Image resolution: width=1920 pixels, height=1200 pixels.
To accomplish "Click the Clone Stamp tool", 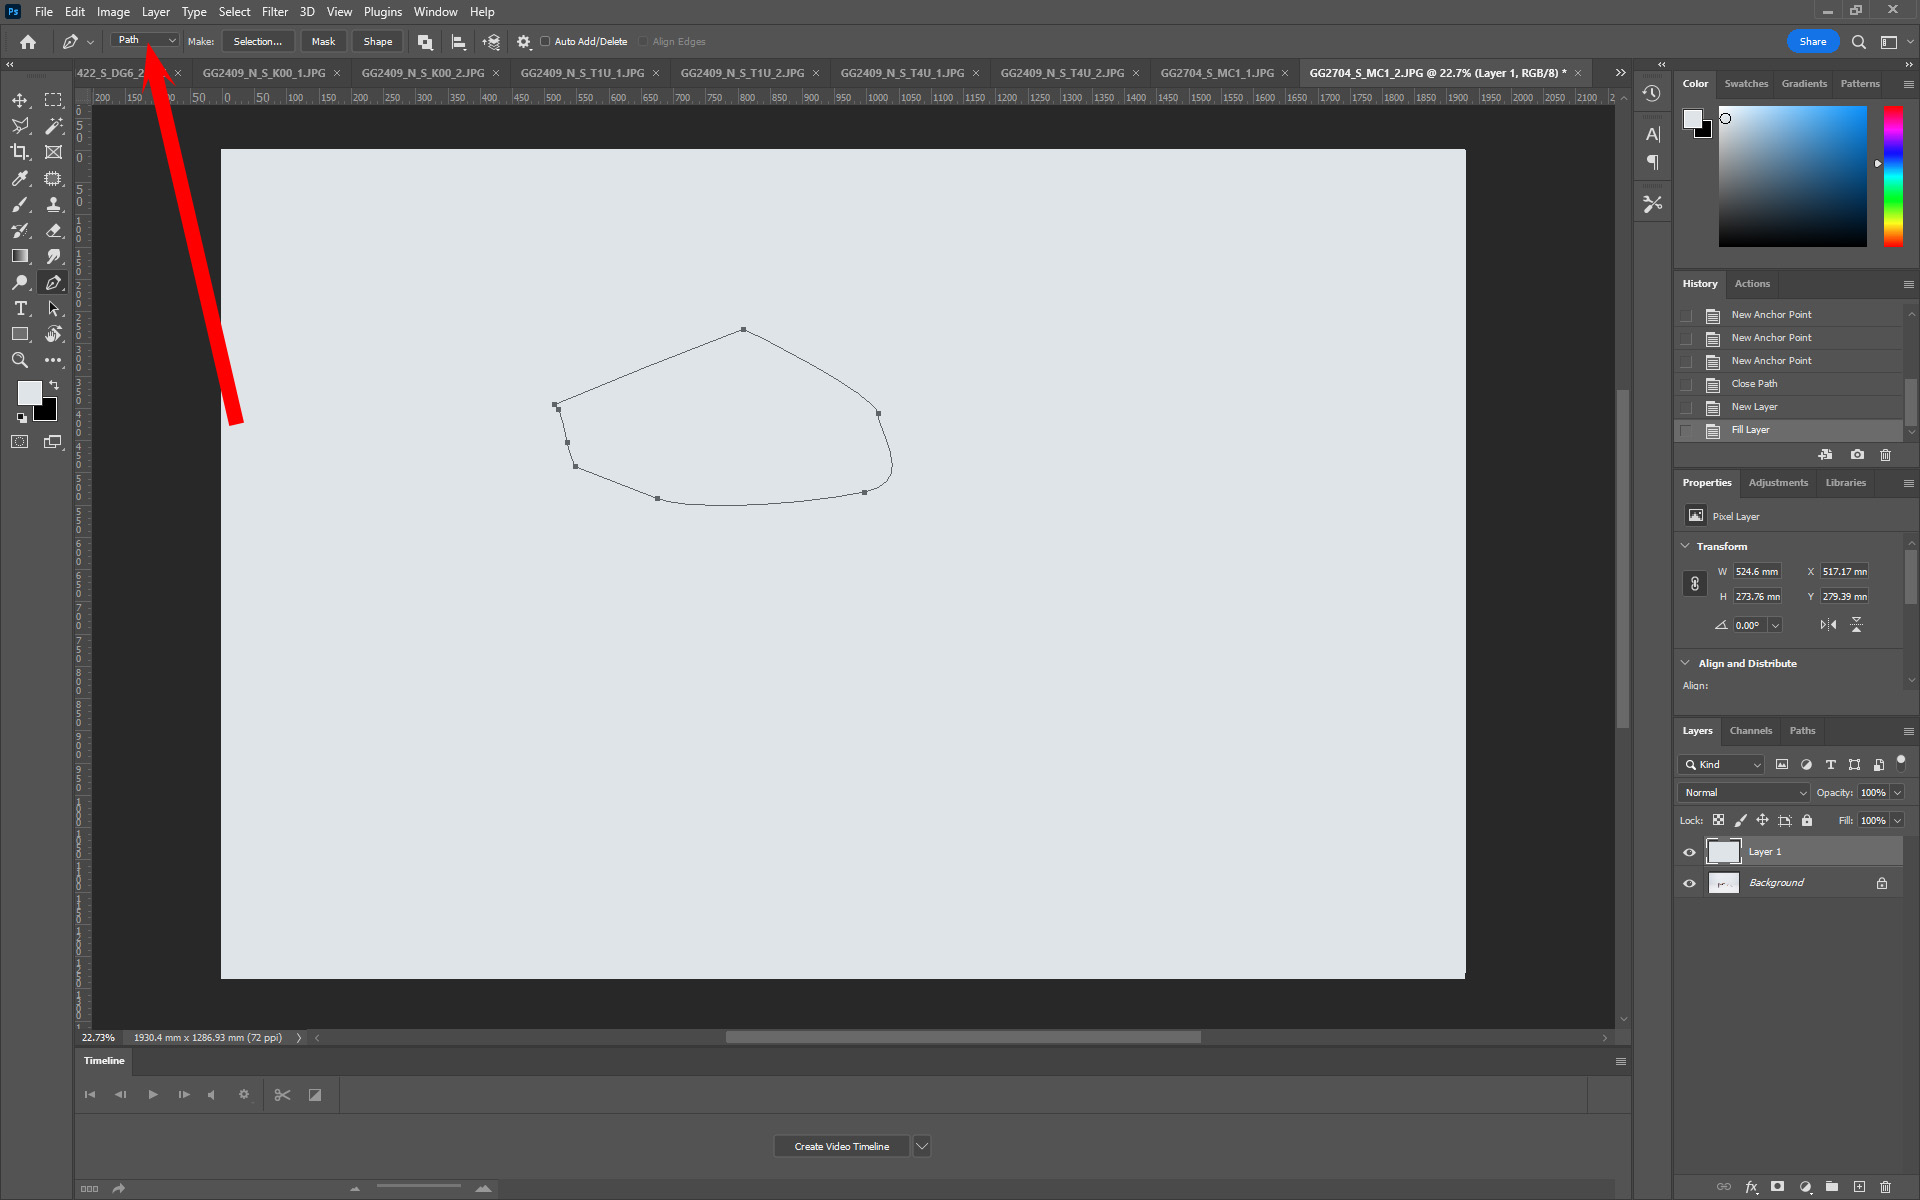I will [x=54, y=204].
